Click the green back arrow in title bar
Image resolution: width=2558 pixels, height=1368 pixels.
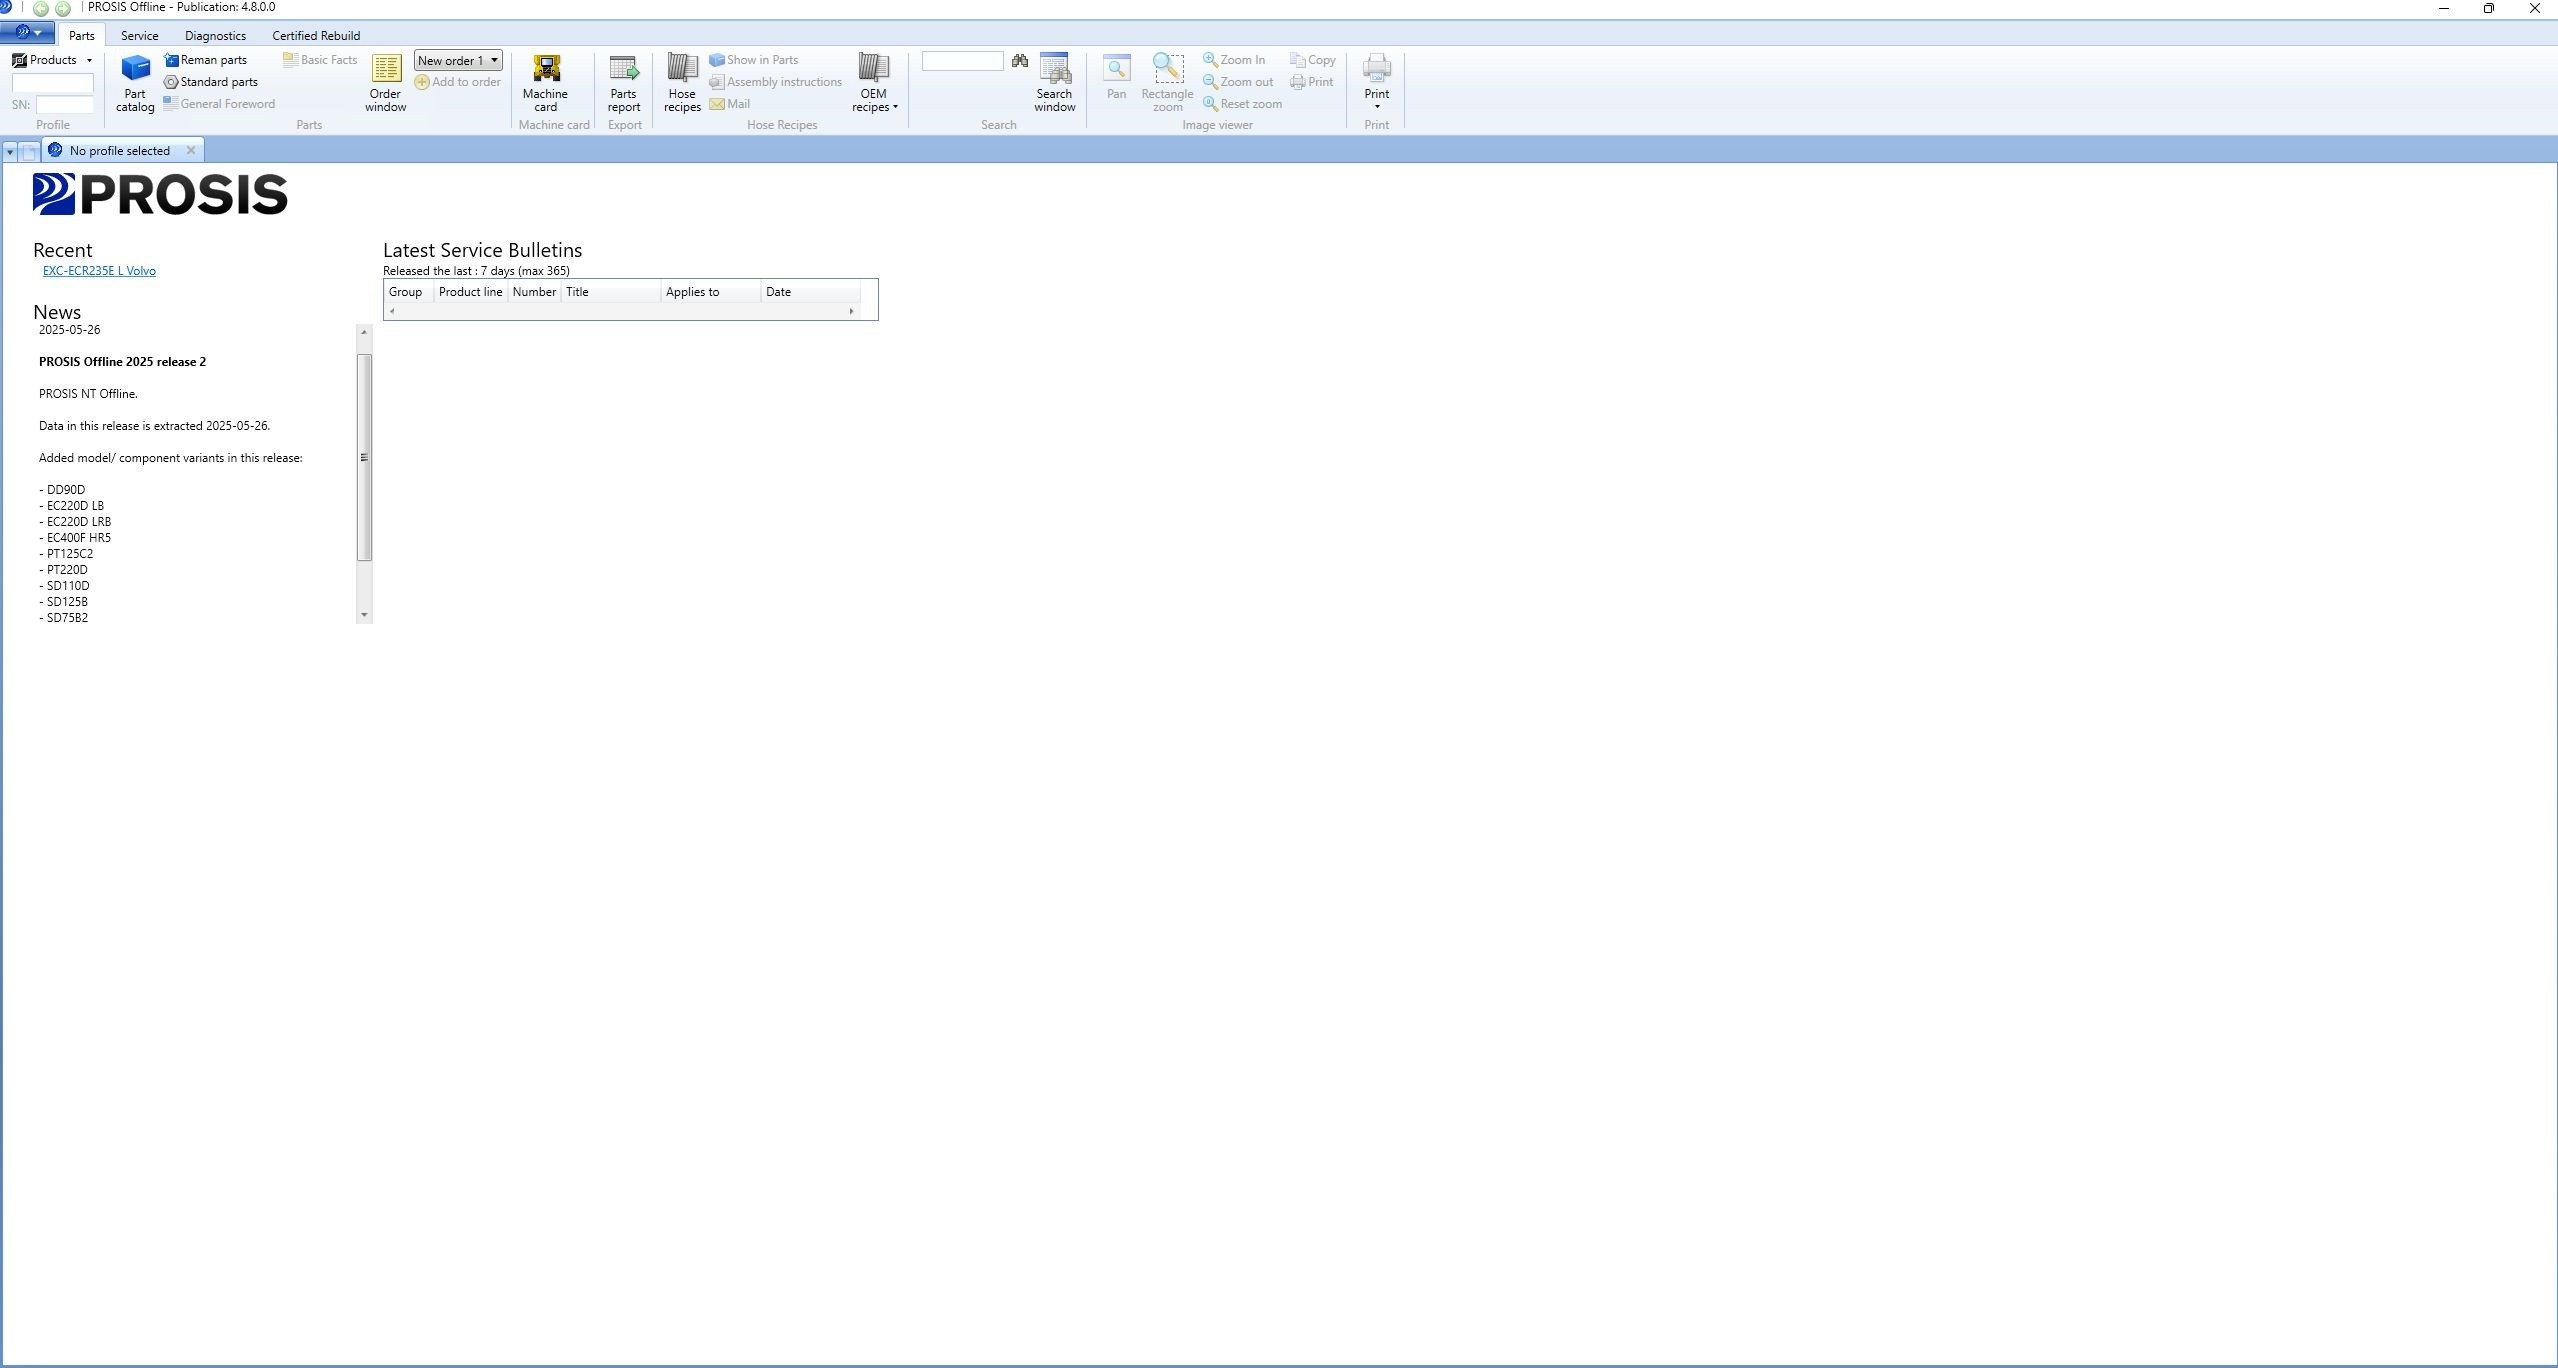click(x=41, y=8)
